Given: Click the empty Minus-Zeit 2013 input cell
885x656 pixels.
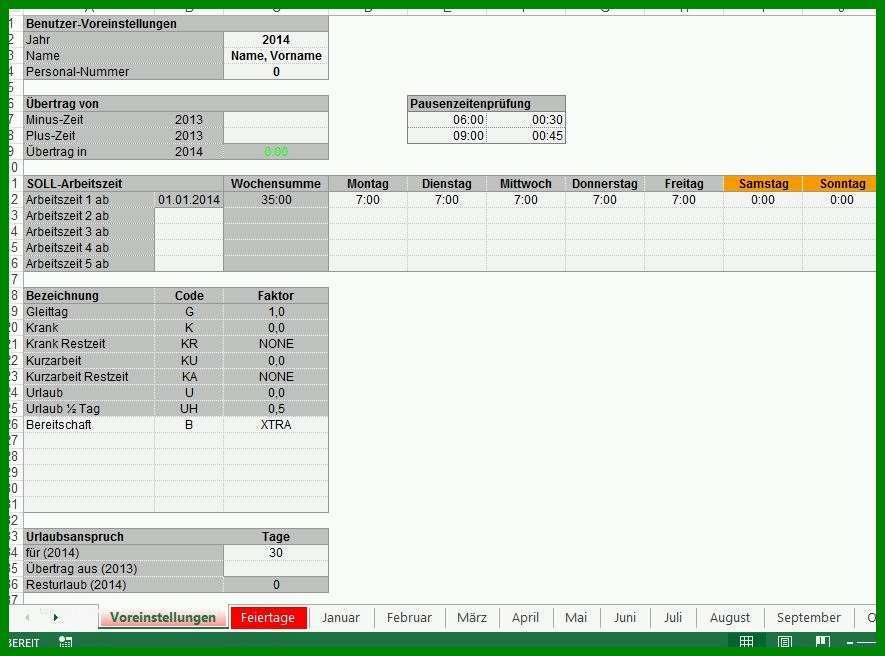Looking at the screenshot, I should [276, 120].
